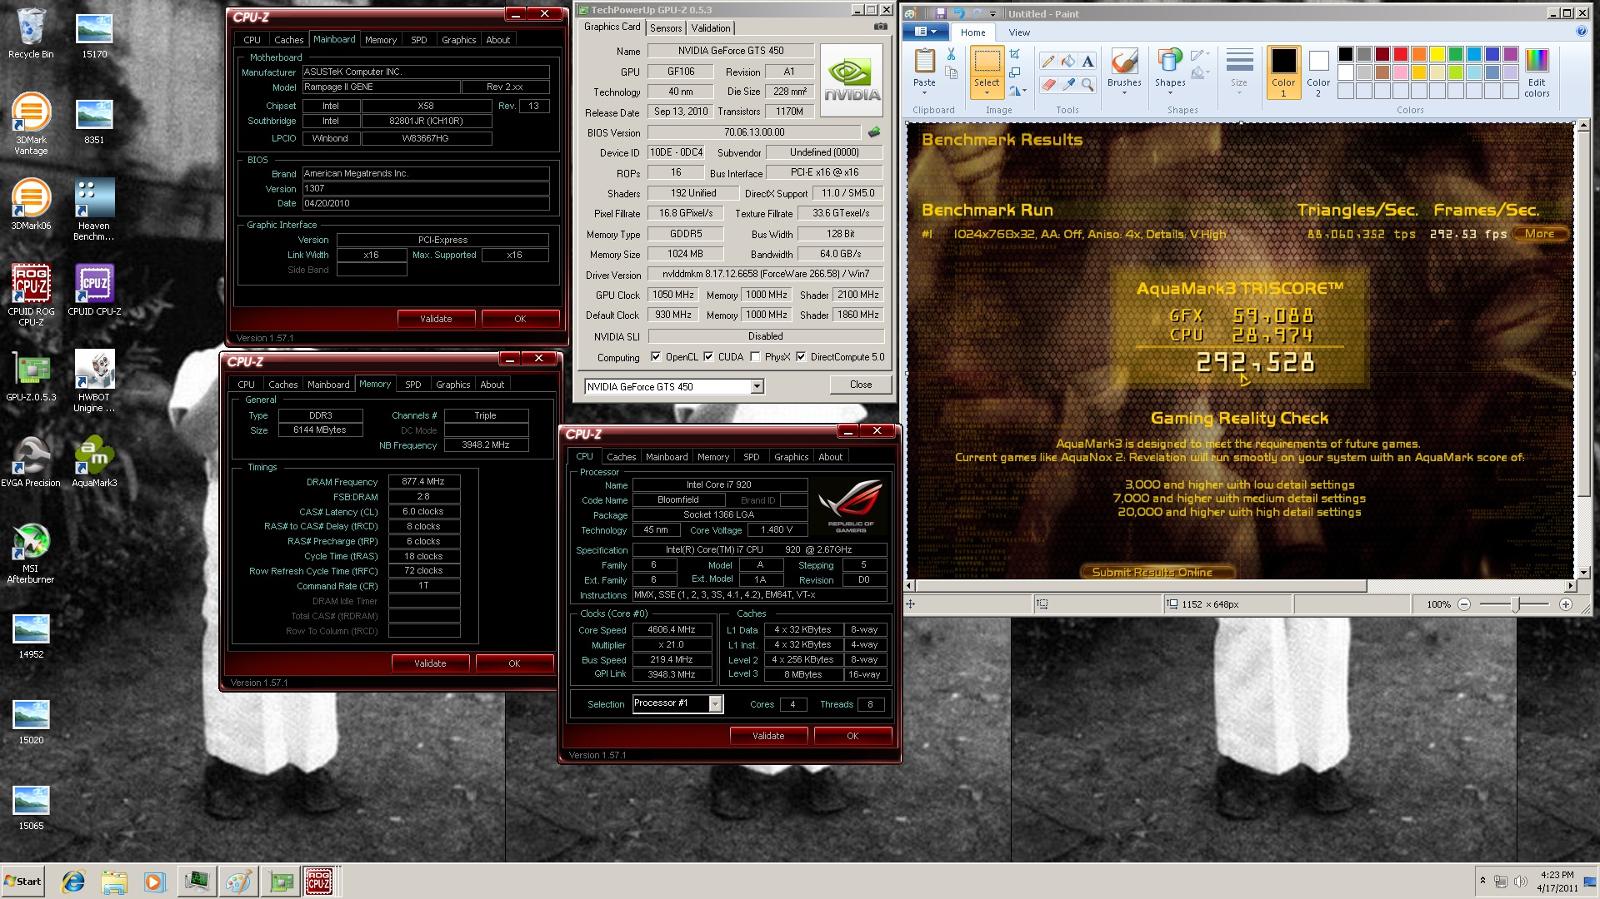Select the Magnifier tool in Paint
Screen dimensions: 1600x899
click(1087, 85)
